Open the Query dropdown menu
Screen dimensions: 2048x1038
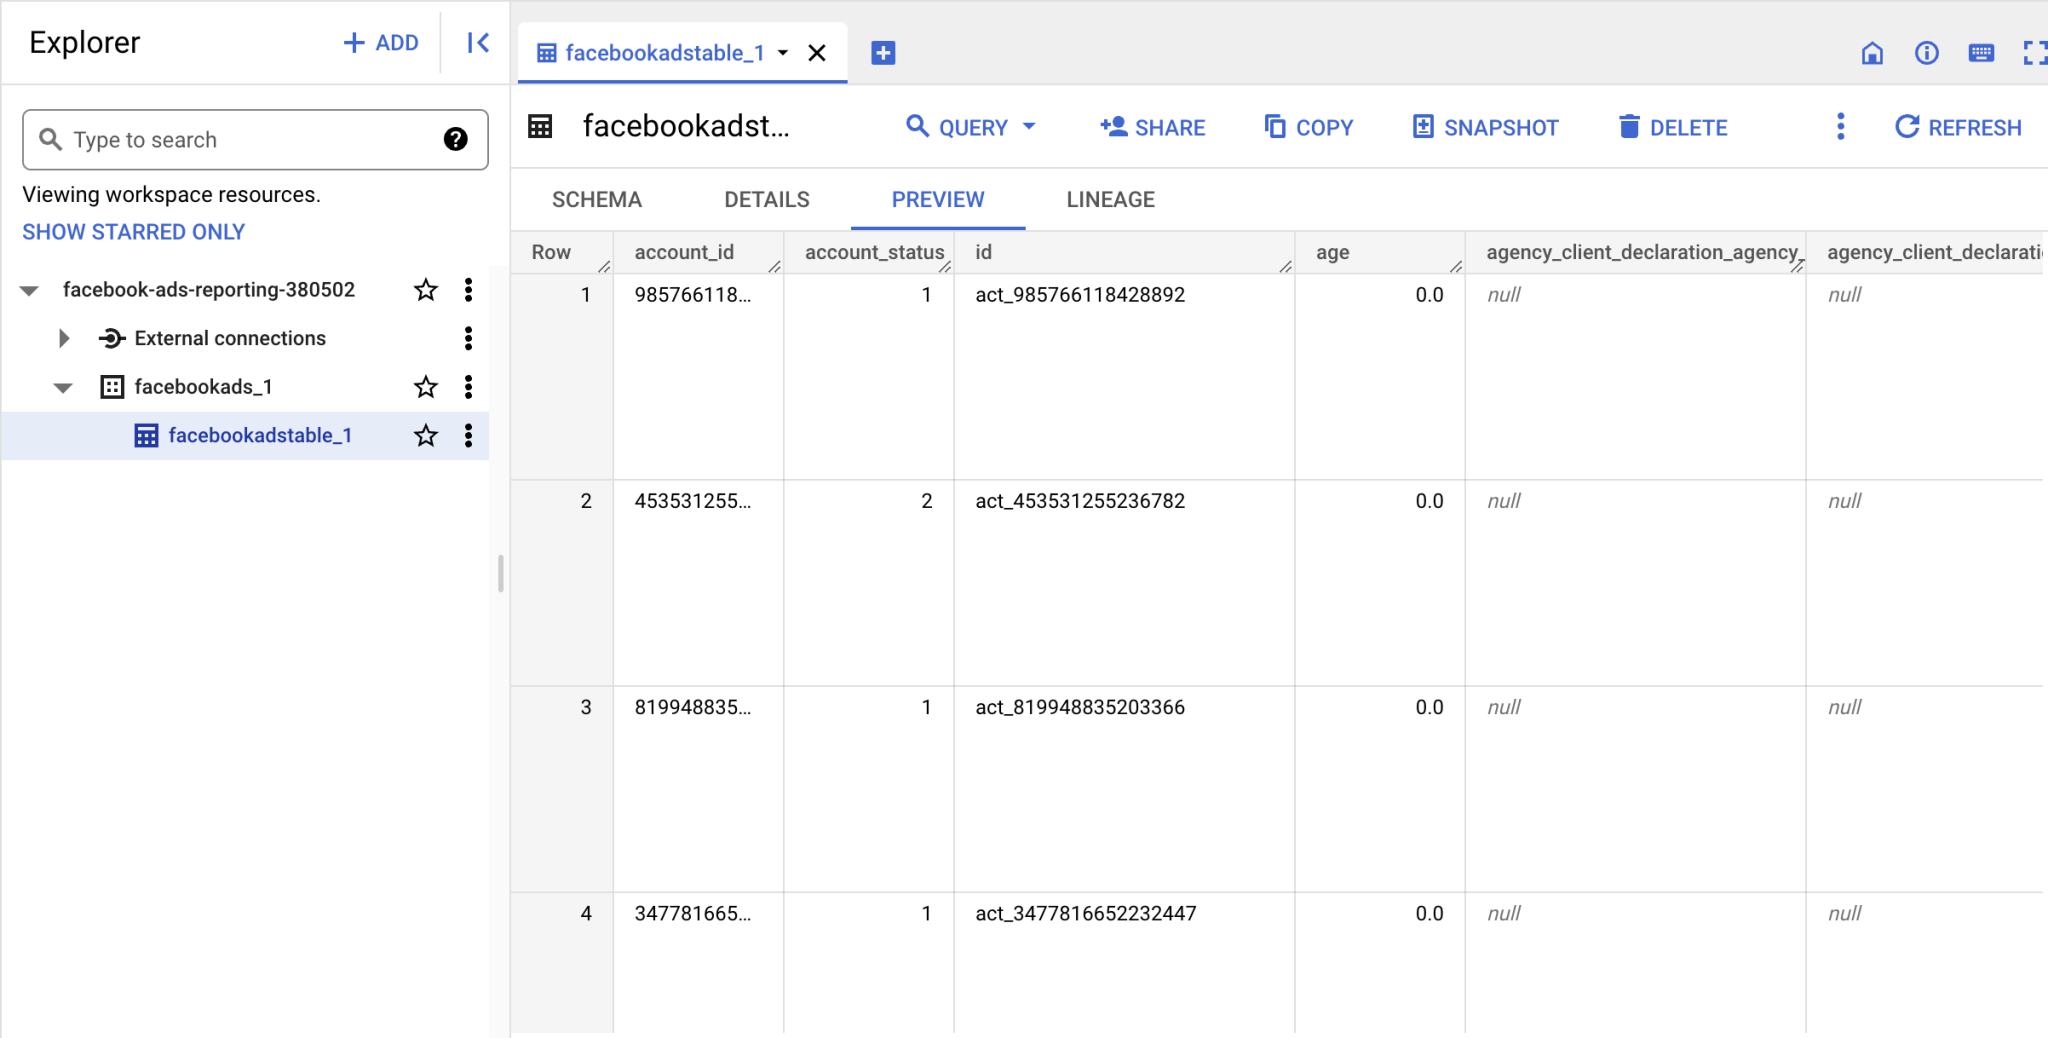pyautogui.click(x=970, y=127)
